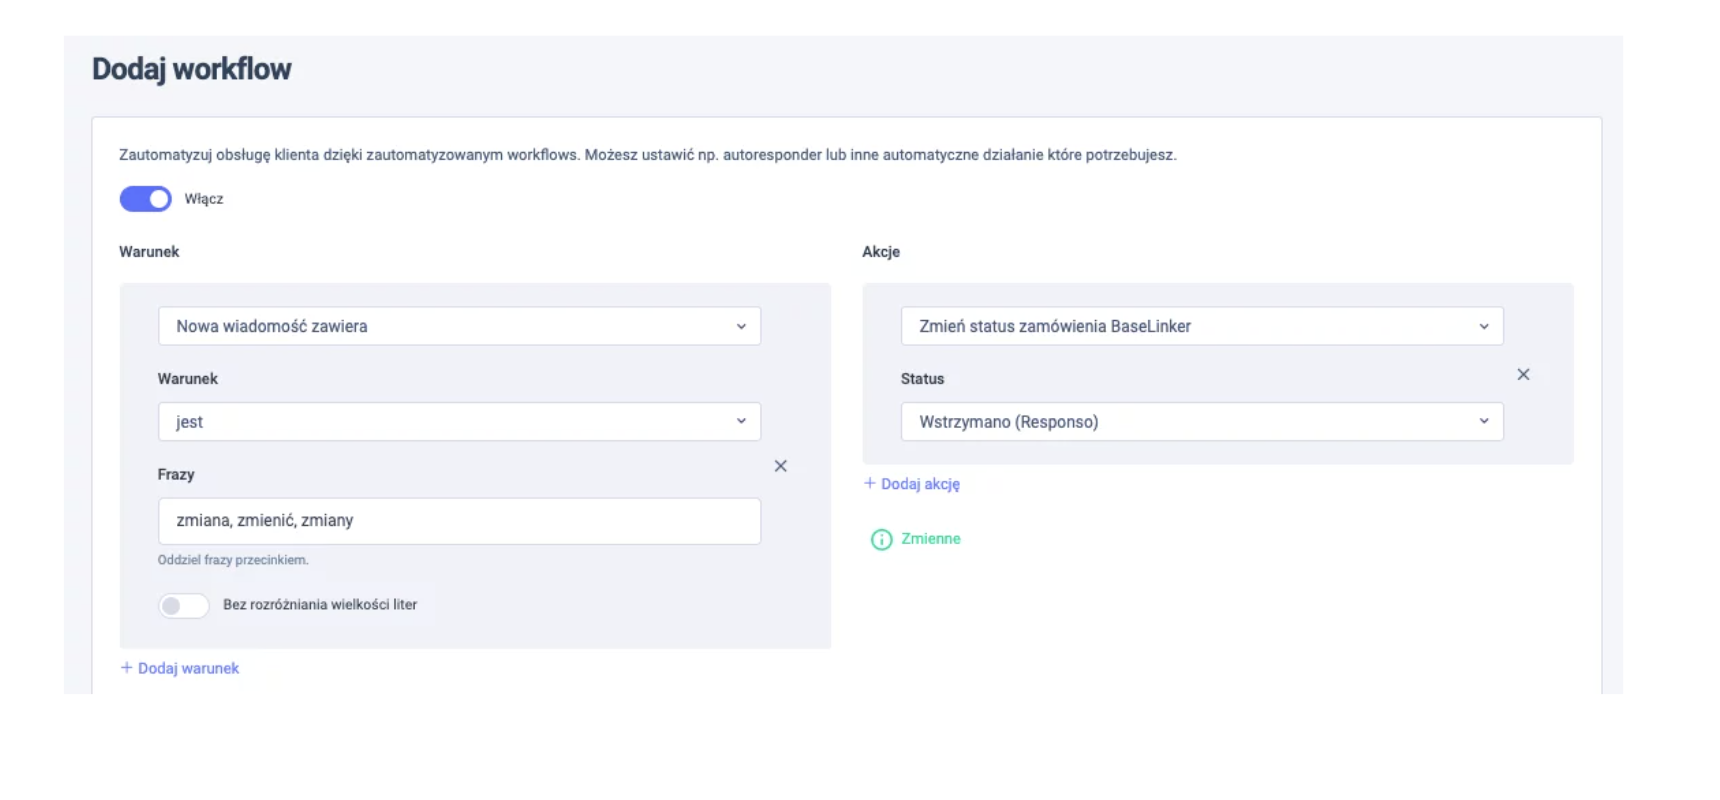1720x800 pixels.
Task: Click the plus icon before Dodaj warunek
Action: click(126, 668)
